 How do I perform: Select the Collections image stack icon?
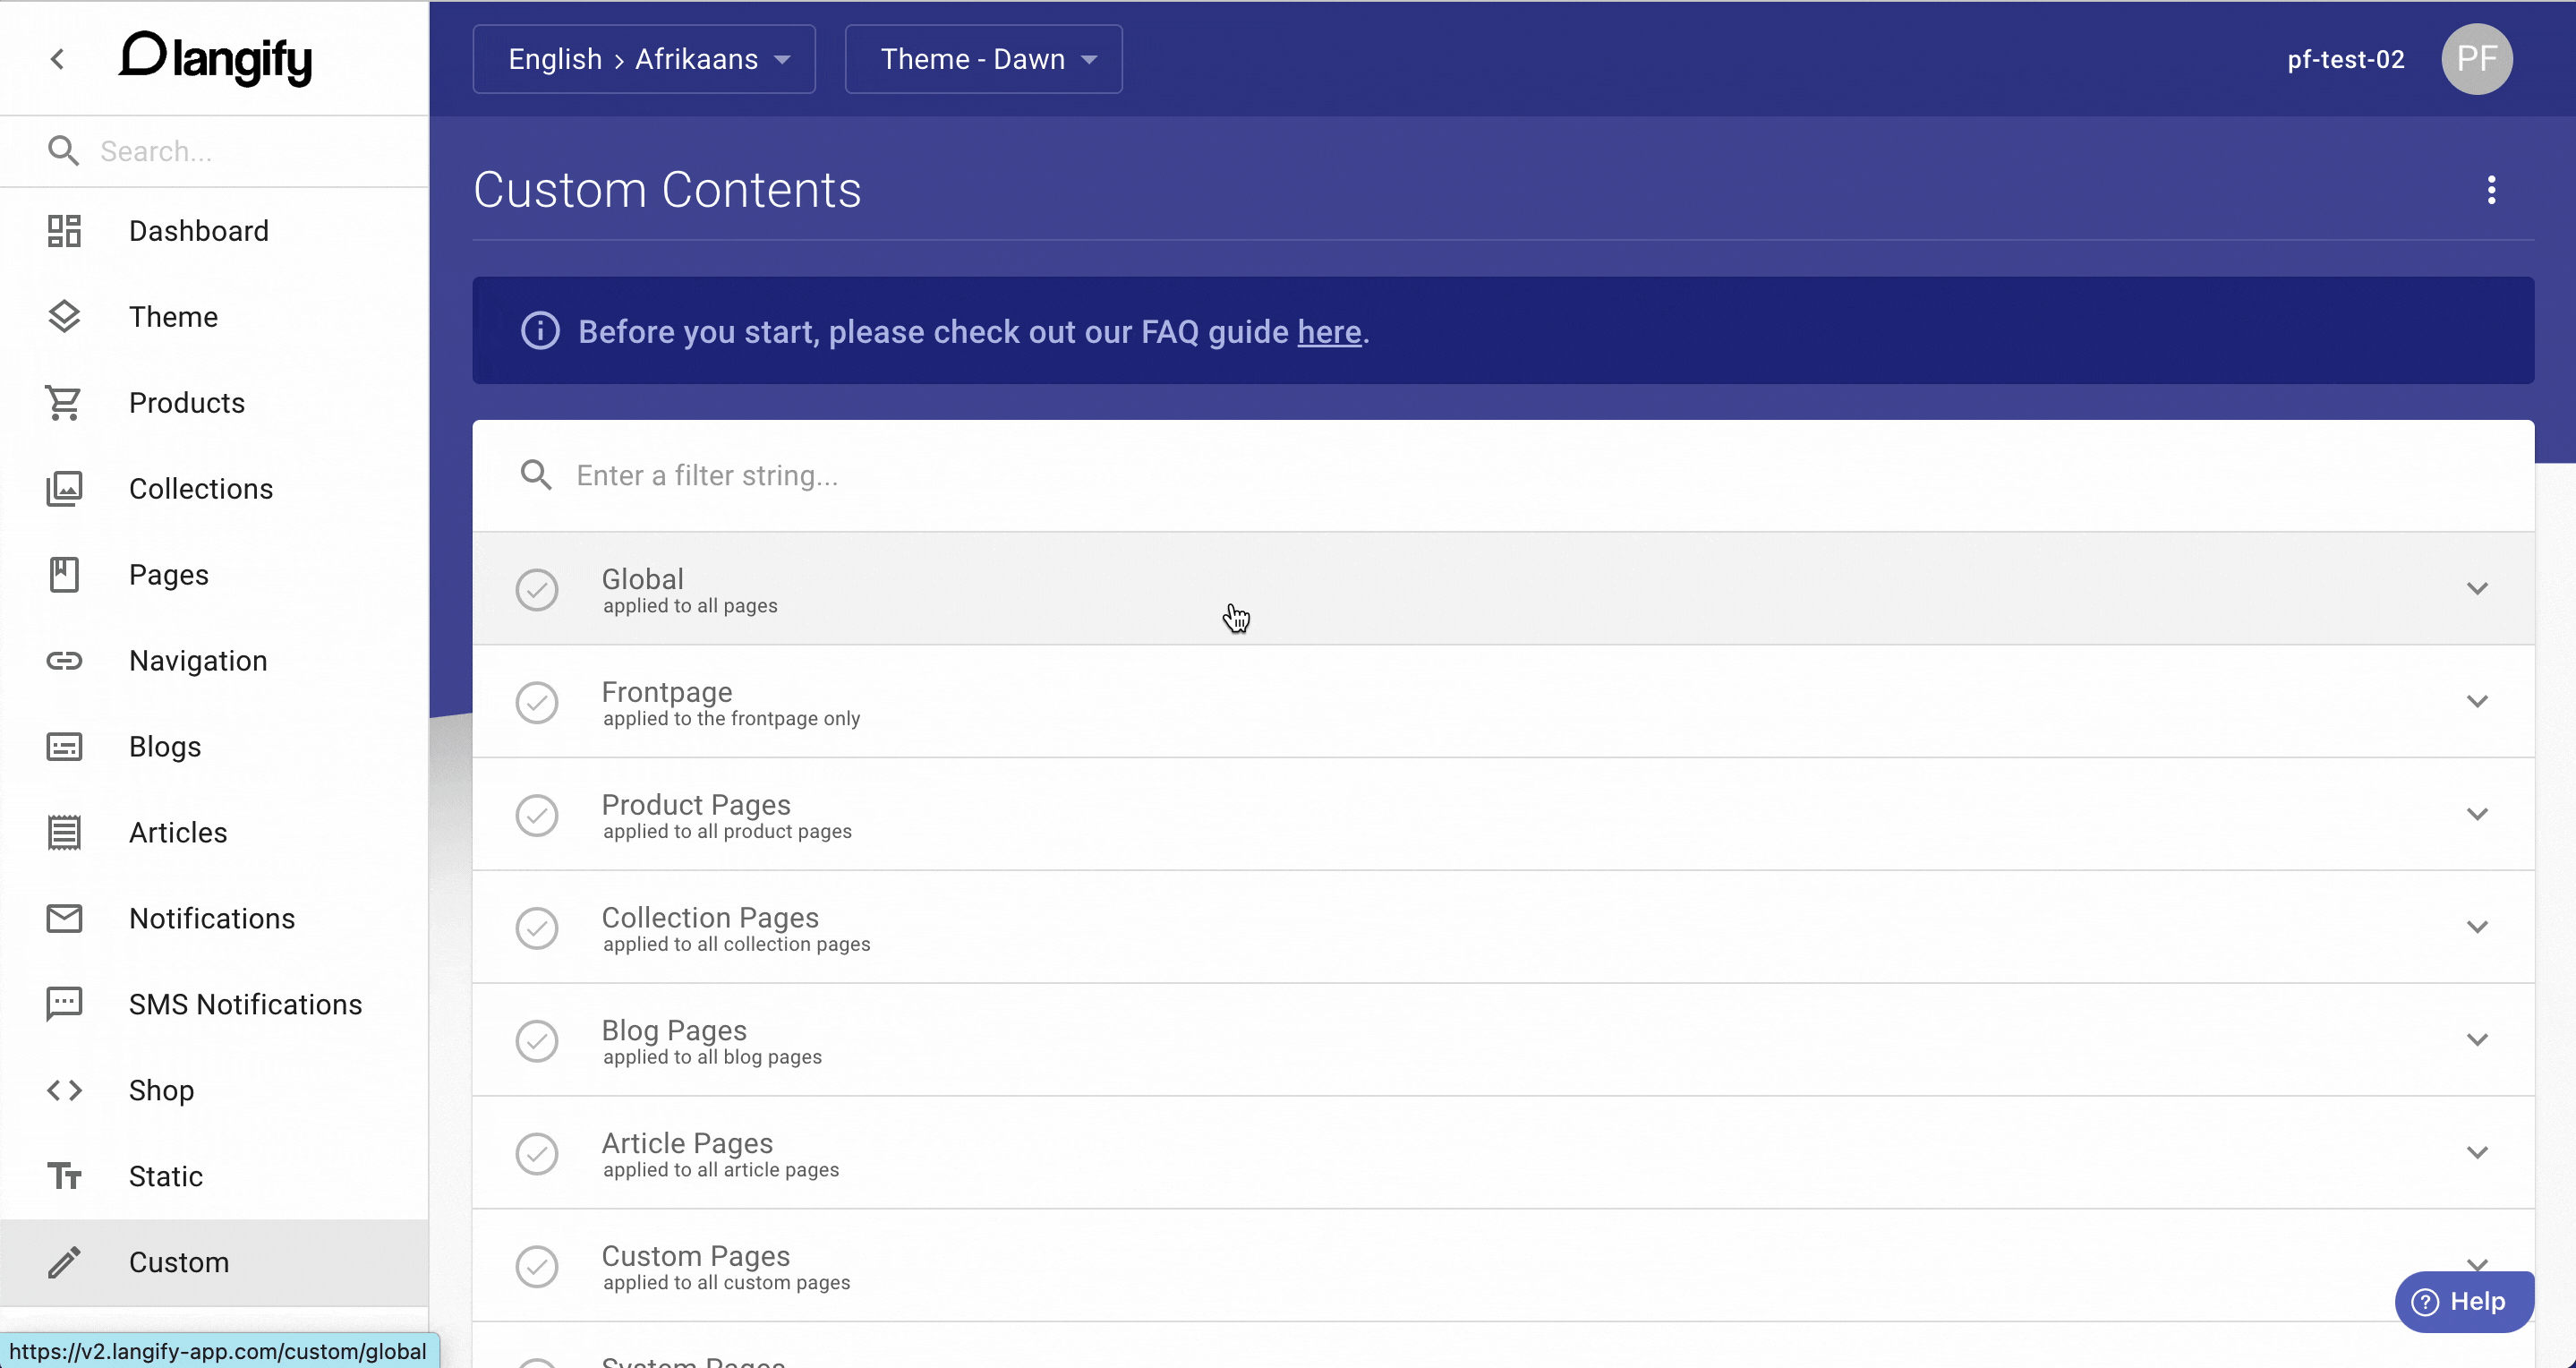64,489
